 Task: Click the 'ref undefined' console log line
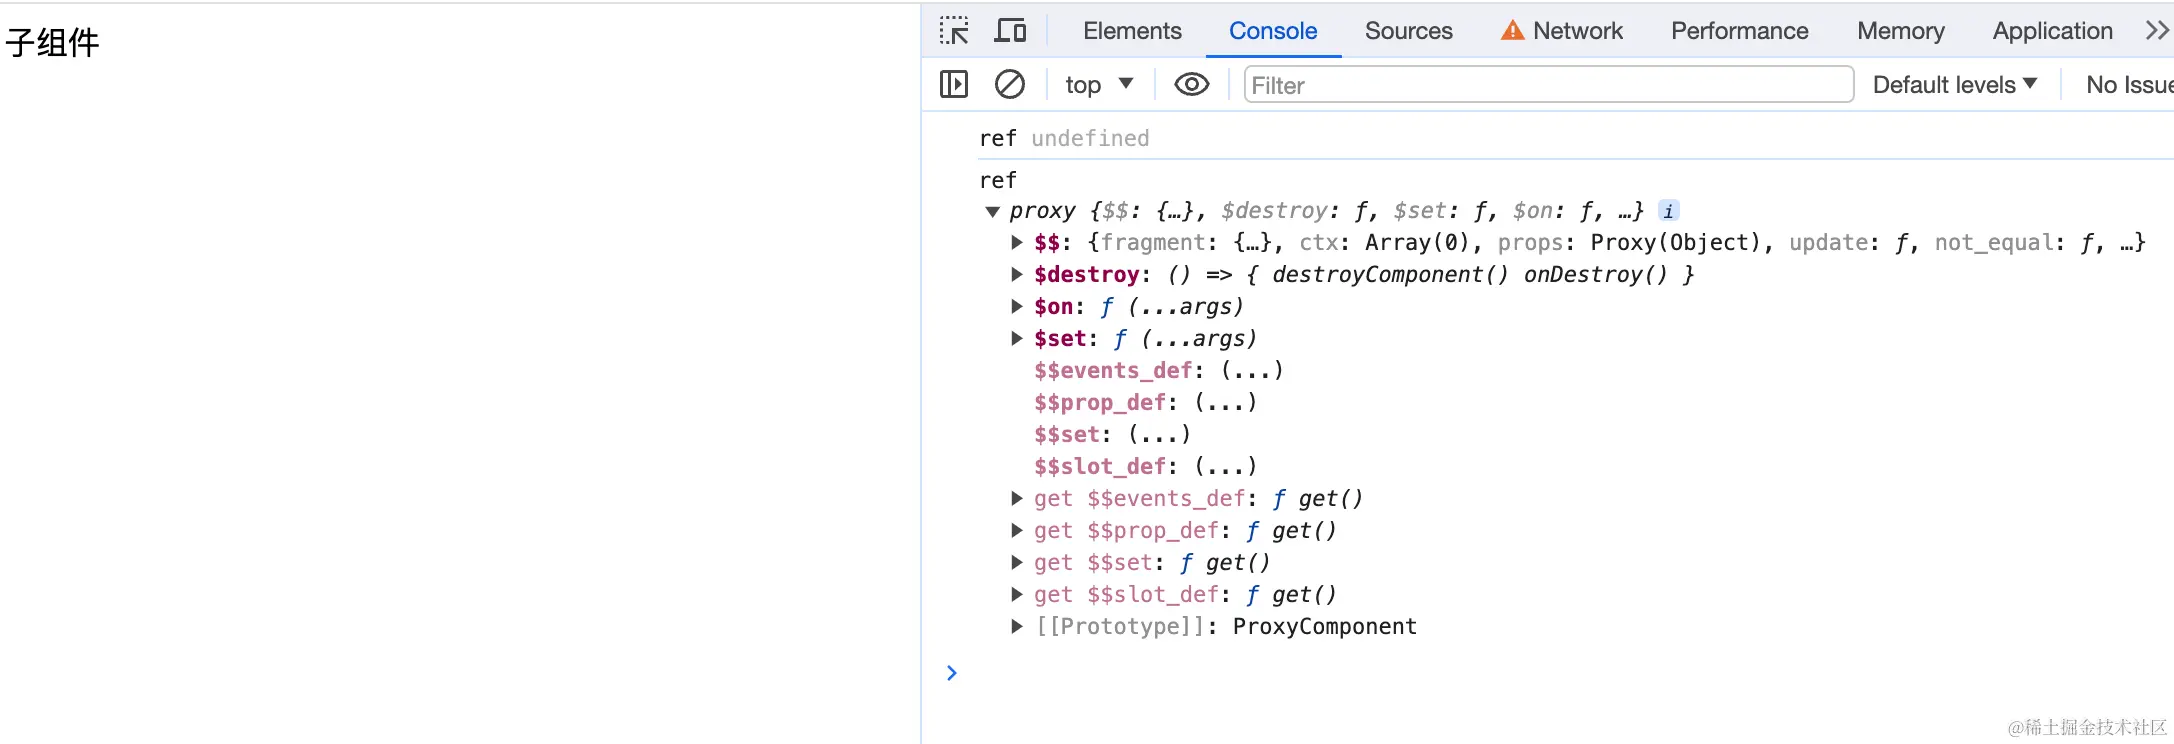[1064, 139]
